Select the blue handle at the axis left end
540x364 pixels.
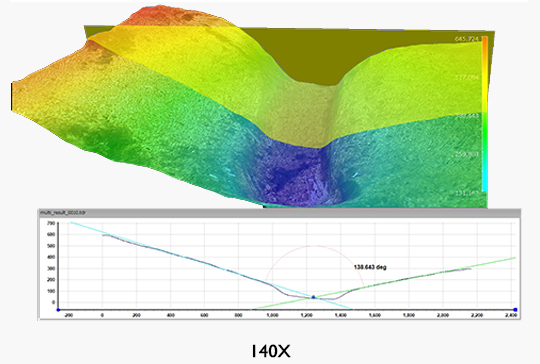[x=58, y=310]
